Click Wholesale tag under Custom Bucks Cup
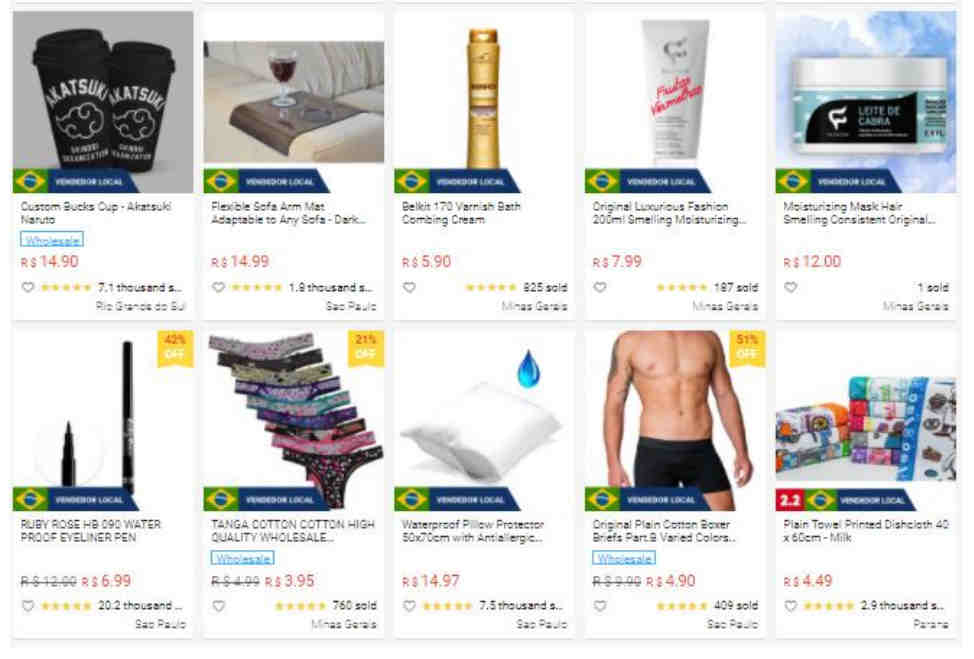The height and width of the screenshot is (659, 974). click(52, 240)
